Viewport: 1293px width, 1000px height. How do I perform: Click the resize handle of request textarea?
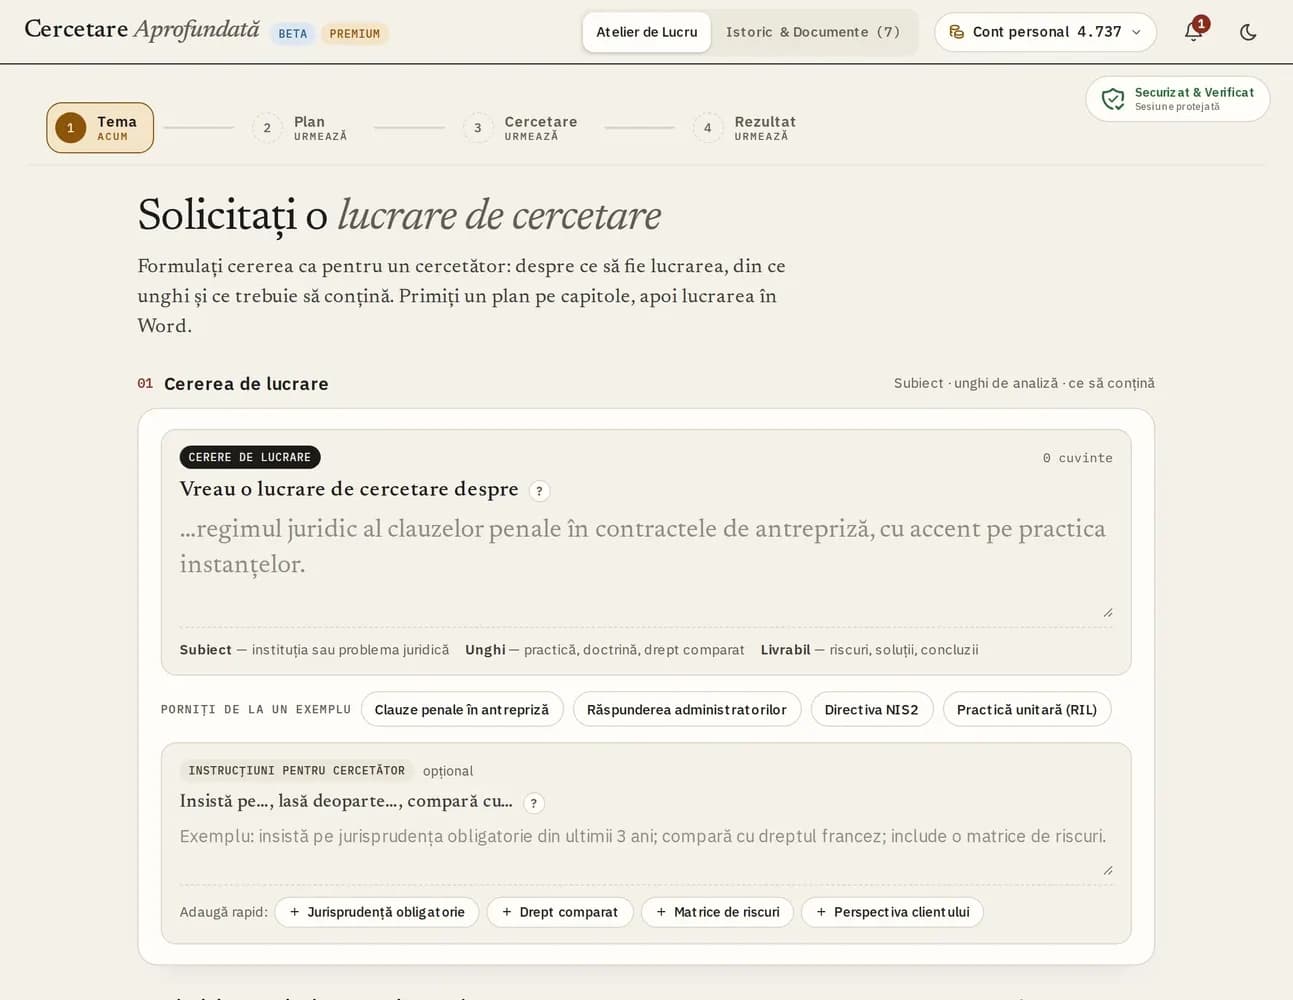(1107, 612)
